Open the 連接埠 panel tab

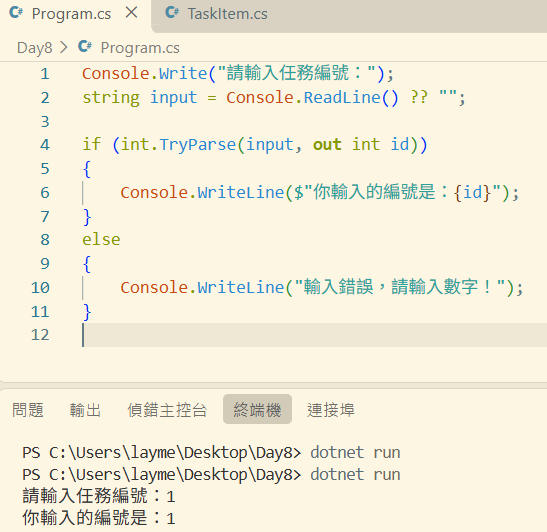click(x=331, y=410)
